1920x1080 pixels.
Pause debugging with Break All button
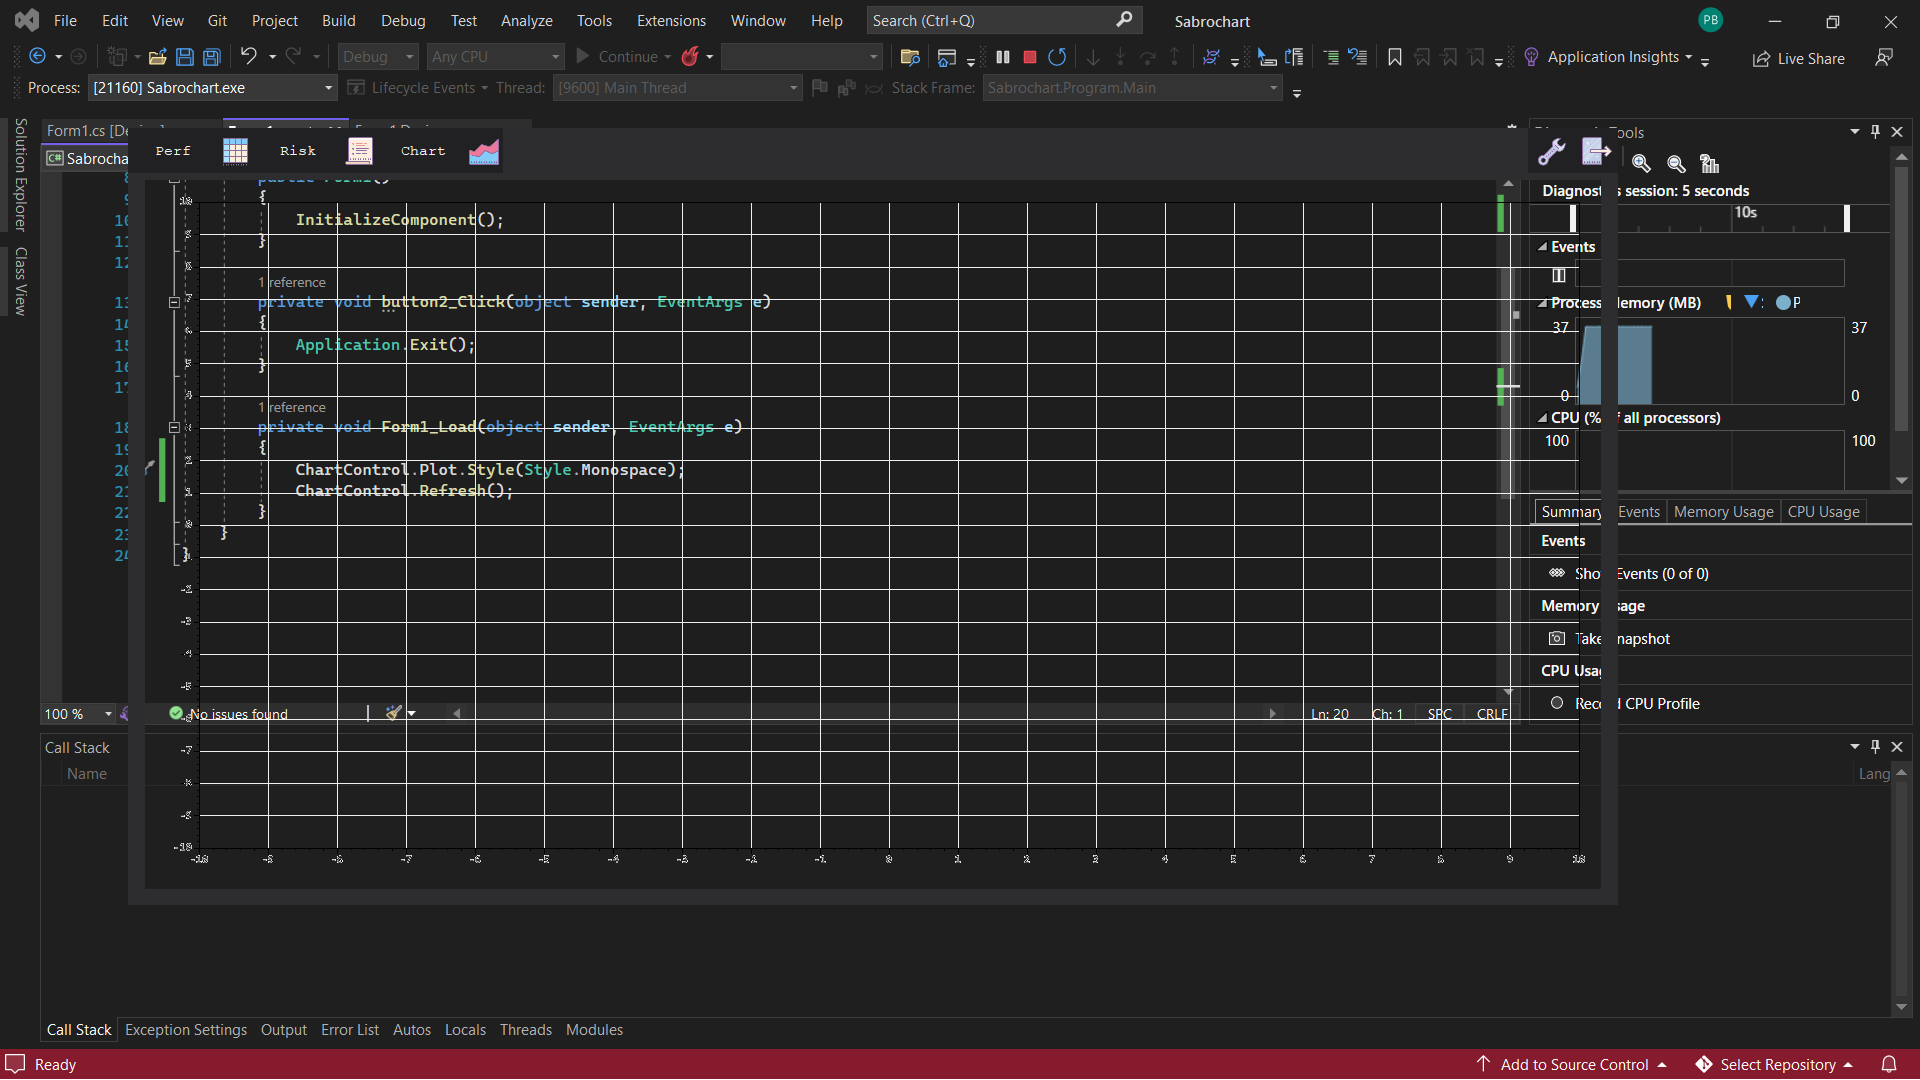click(x=1003, y=57)
